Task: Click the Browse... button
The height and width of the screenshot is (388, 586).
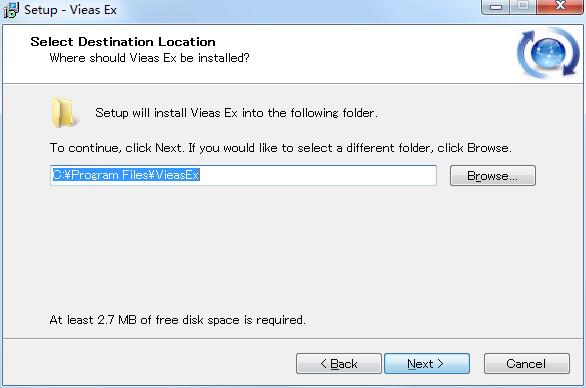Action: (493, 175)
